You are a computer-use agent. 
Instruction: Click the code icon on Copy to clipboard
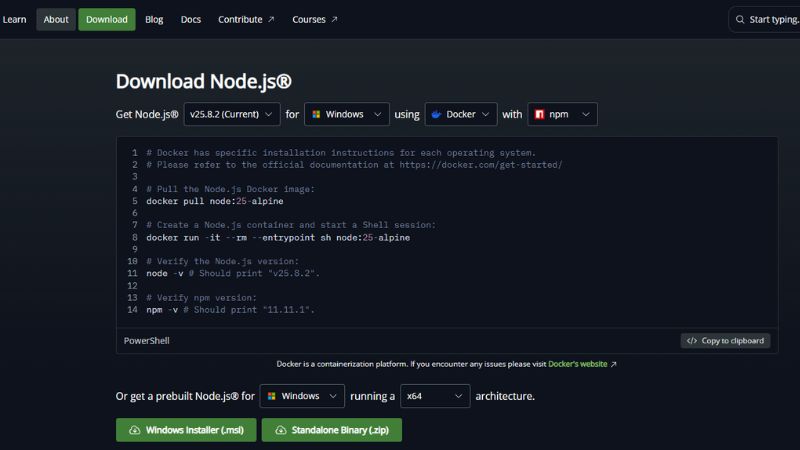692,341
